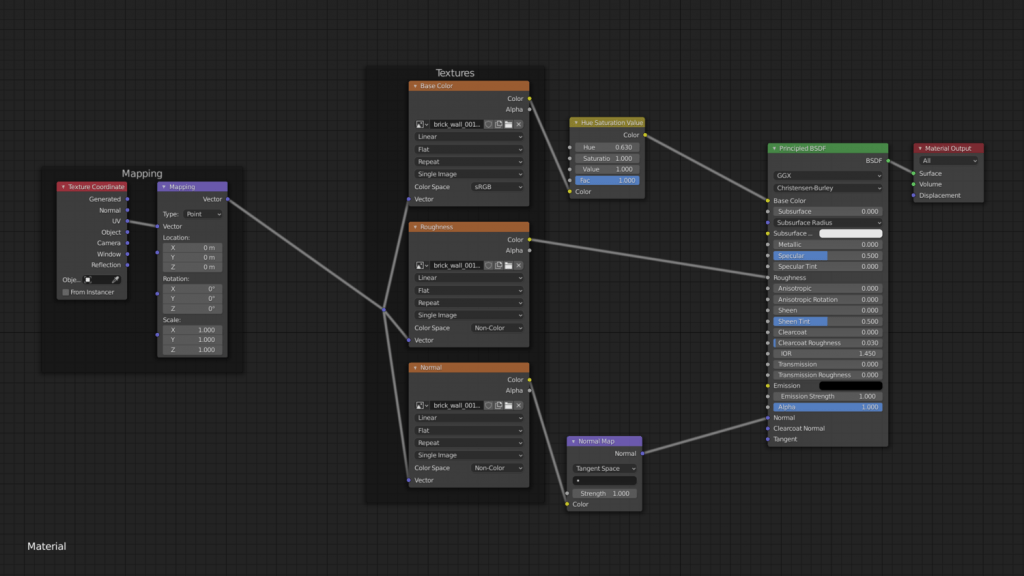This screenshot has height=576, width=1024.
Task: Click the brick_wall_001 image name field
Action: click(455, 124)
